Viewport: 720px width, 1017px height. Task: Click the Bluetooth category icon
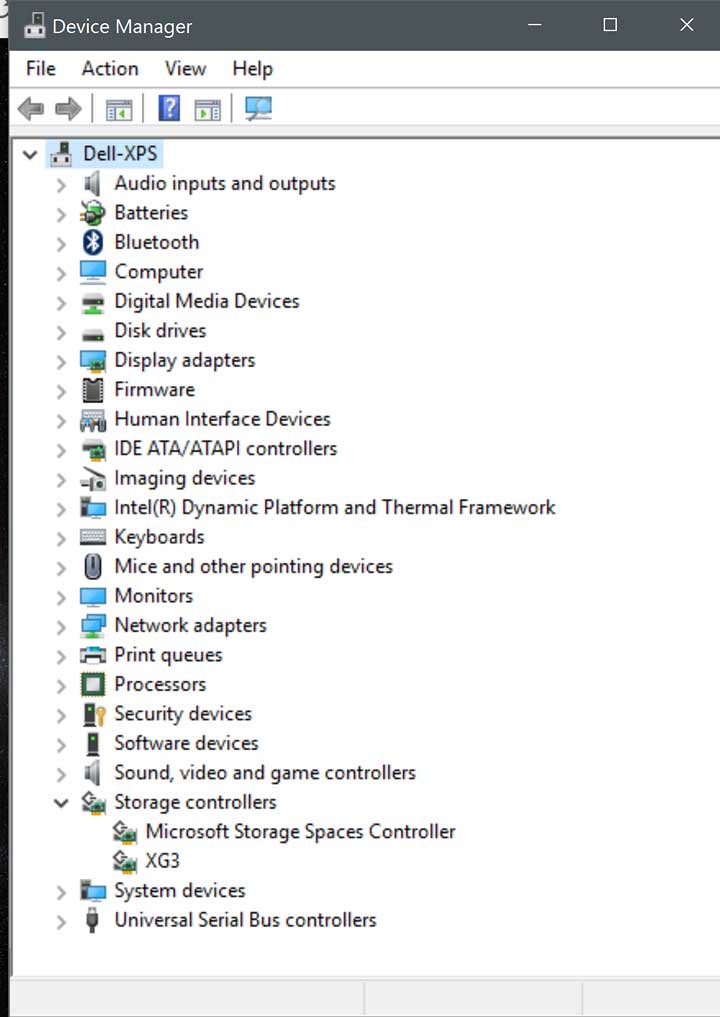coord(93,242)
